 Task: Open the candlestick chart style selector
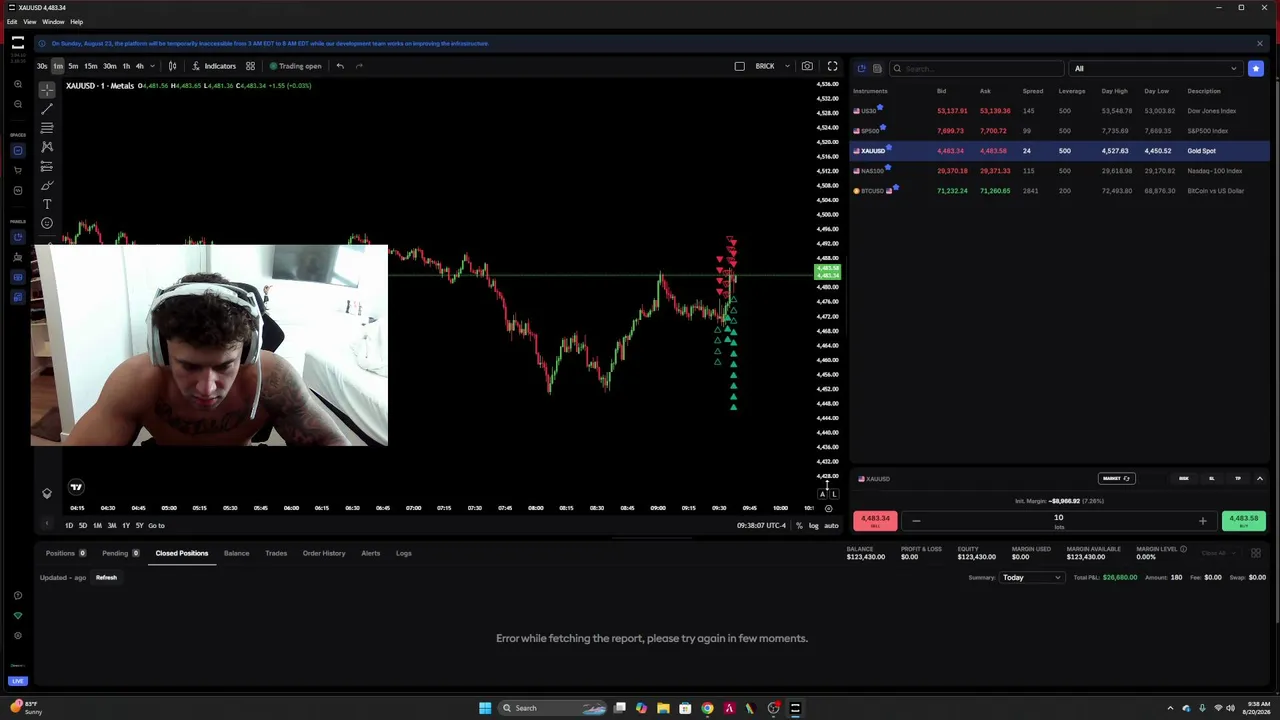pyautogui.click(x=172, y=66)
